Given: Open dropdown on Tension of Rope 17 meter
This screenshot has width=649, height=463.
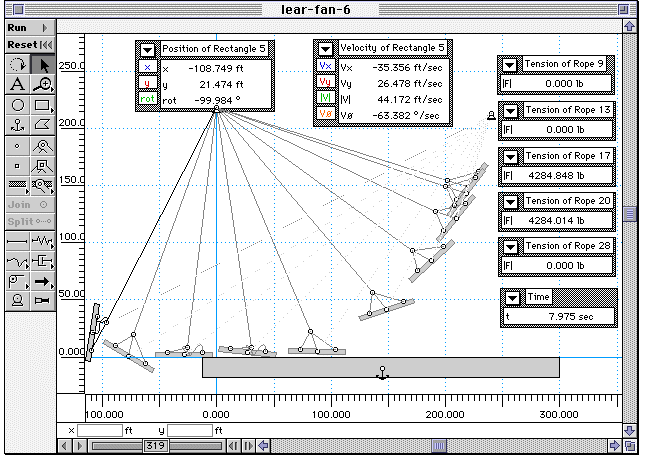Looking at the screenshot, I should tap(511, 156).
